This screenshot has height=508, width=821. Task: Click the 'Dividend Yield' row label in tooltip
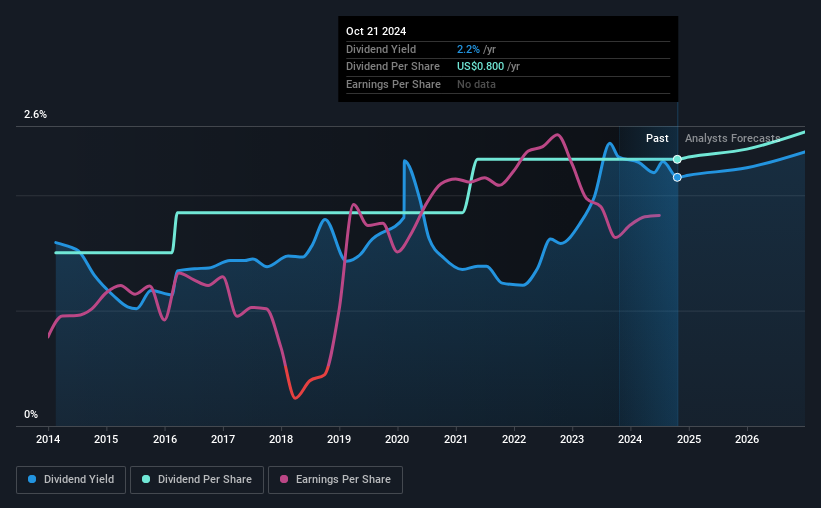pos(381,49)
